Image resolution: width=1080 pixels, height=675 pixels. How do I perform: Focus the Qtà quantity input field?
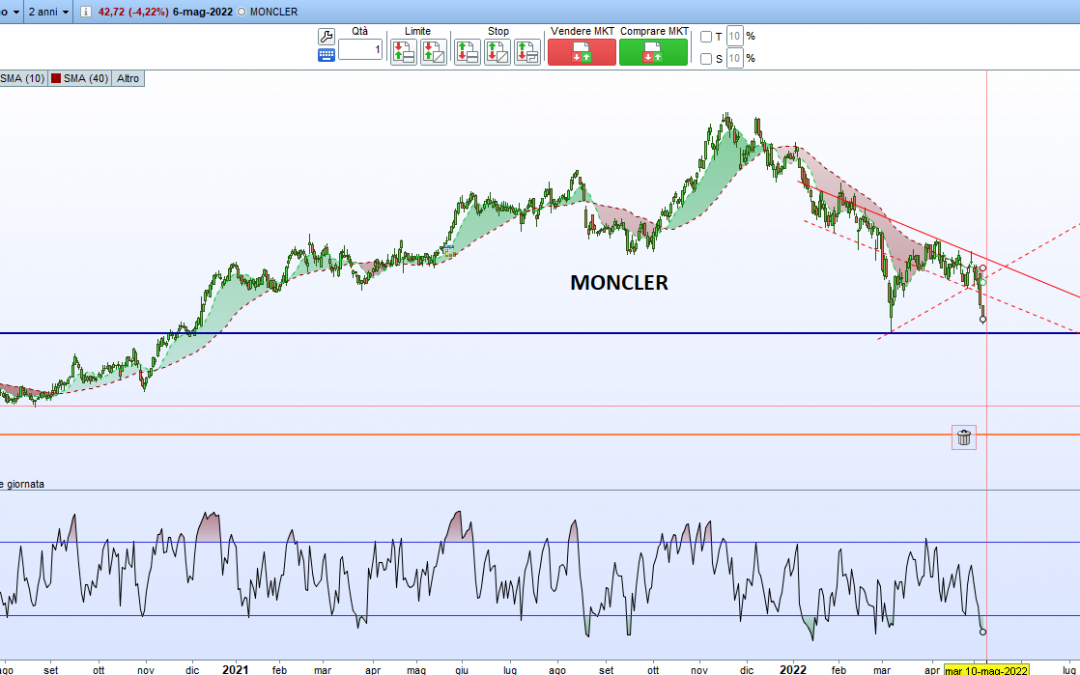pos(360,50)
